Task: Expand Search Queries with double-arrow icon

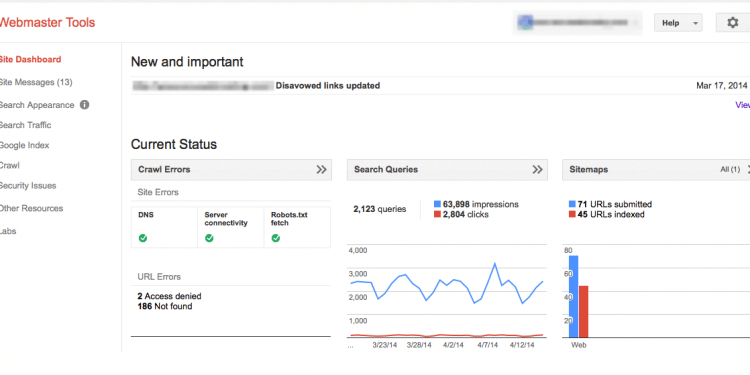Action: [538, 169]
